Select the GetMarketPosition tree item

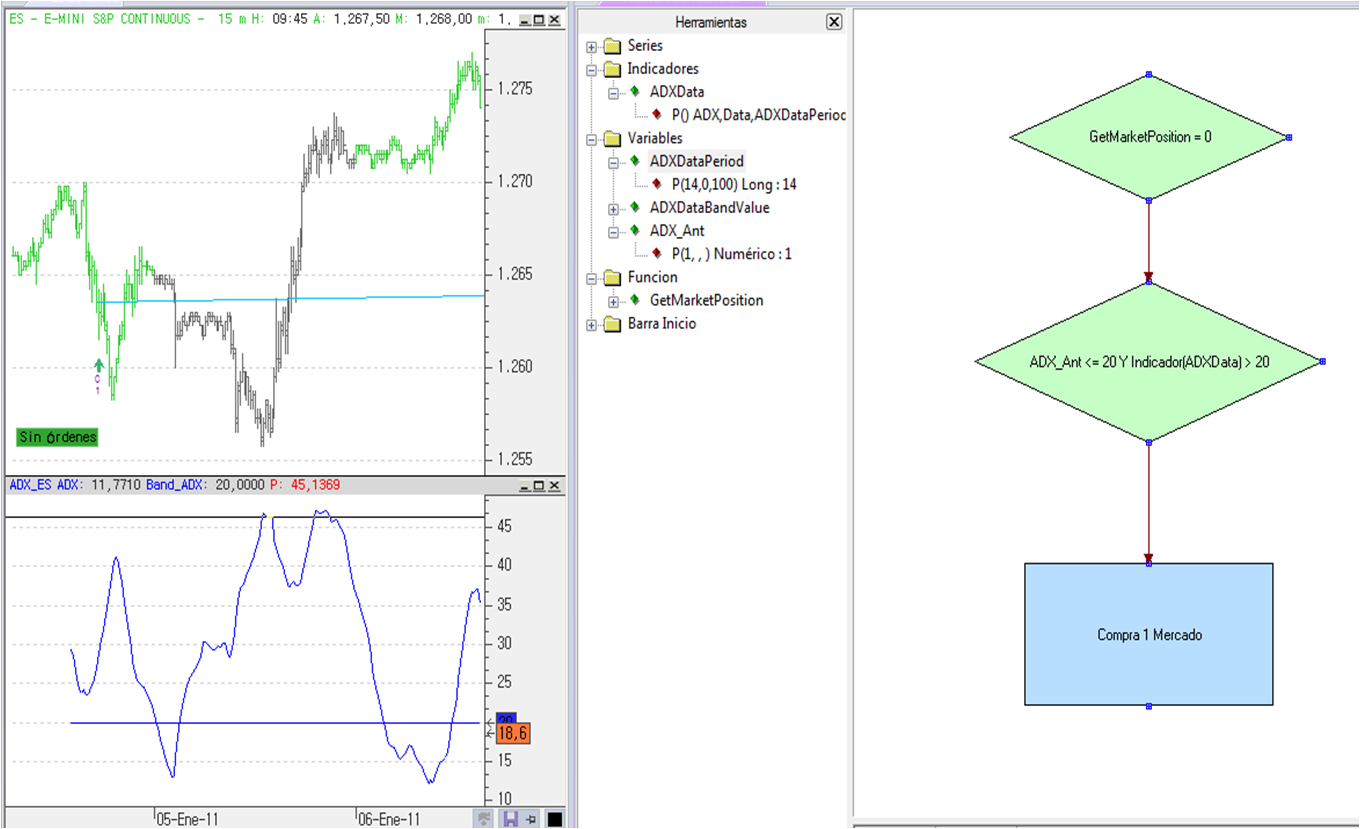click(x=706, y=300)
